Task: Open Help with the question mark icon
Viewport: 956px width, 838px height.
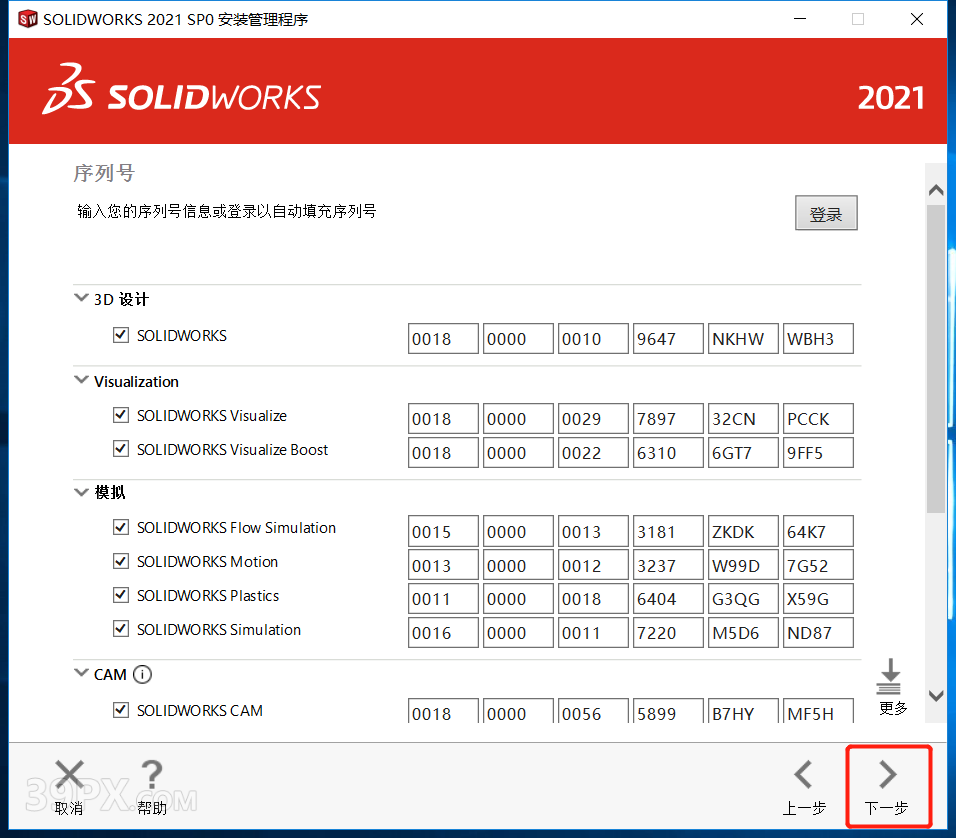Action: click(151, 775)
